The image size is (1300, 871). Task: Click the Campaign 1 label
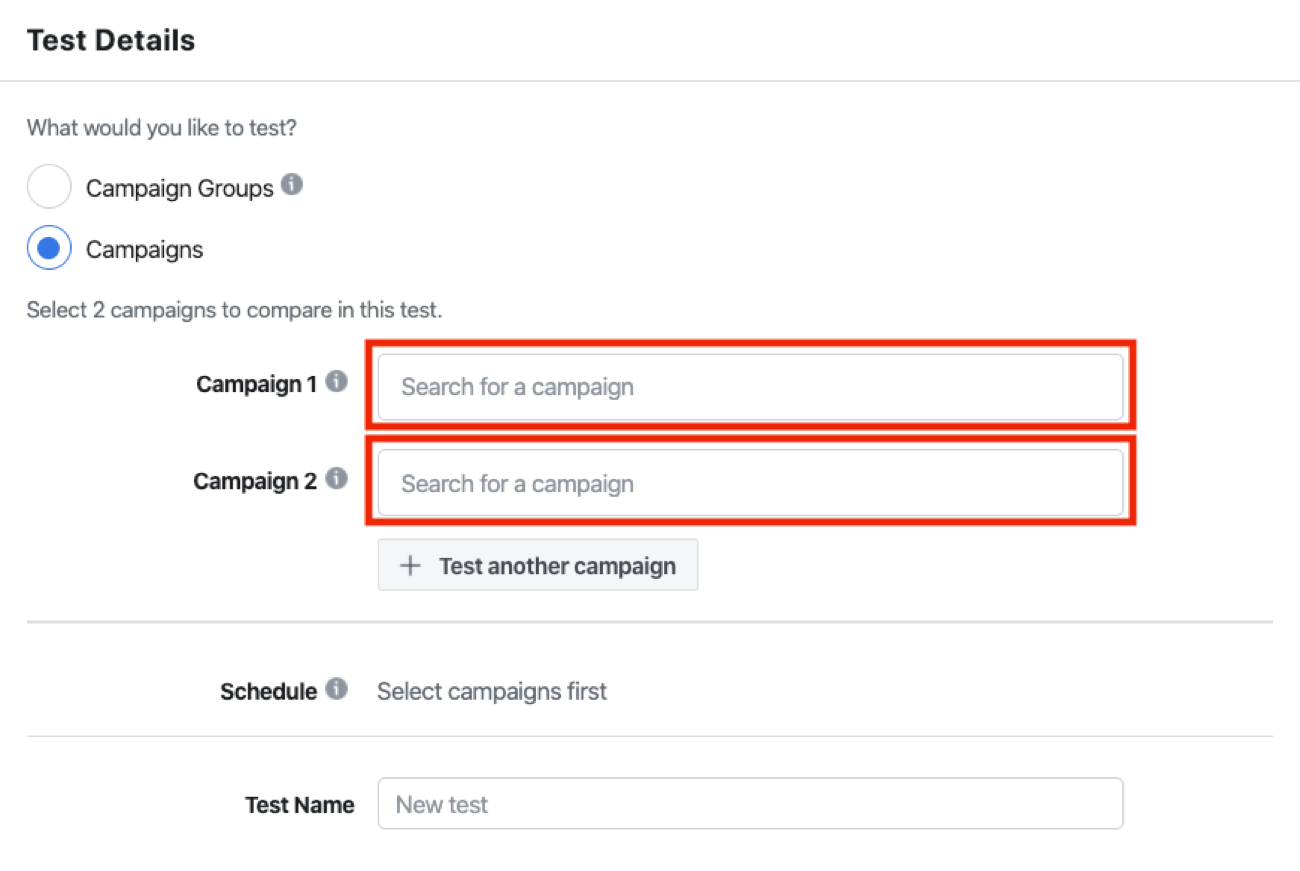(256, 383)
